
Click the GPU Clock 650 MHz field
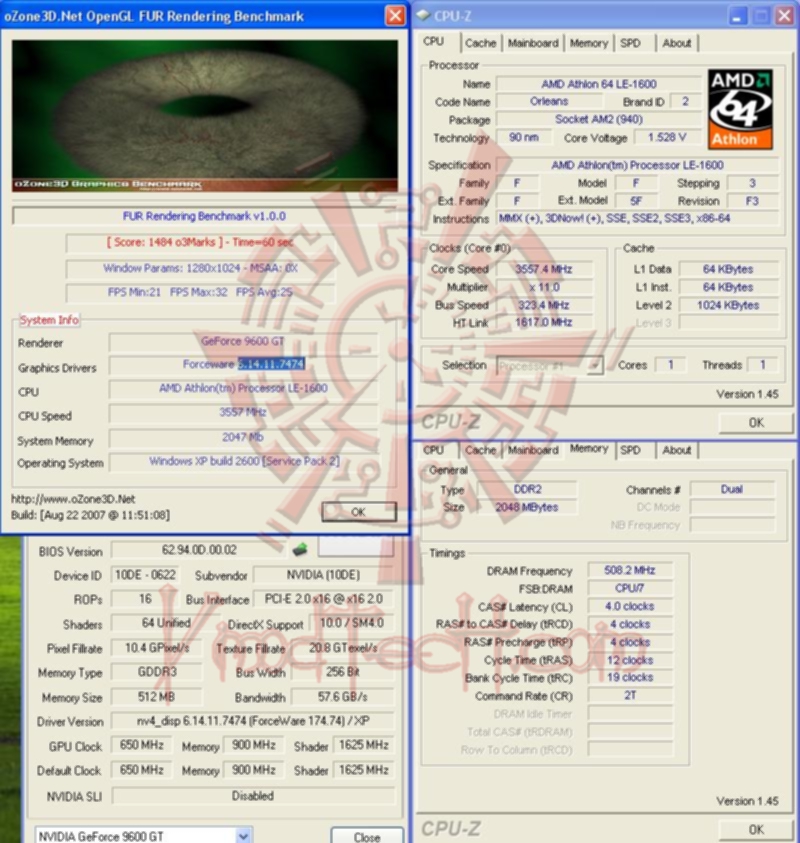click(x=141, y=745)
